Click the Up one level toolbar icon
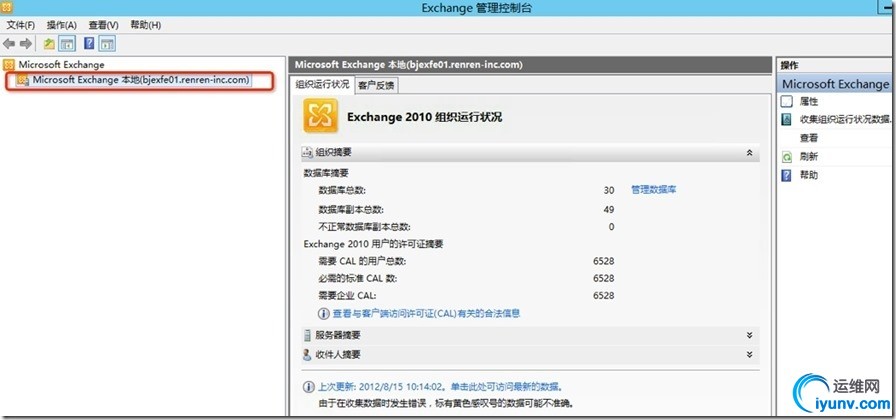The width and height of the screenshot is (896, 420). tap(49, 44)
